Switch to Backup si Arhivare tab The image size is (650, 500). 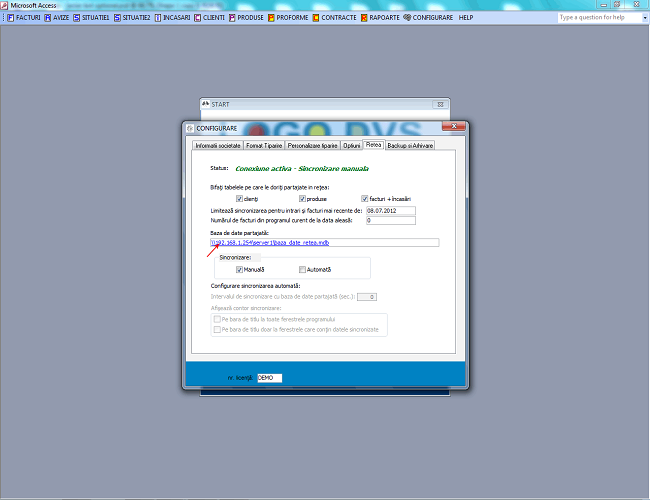tap(410, 146)
